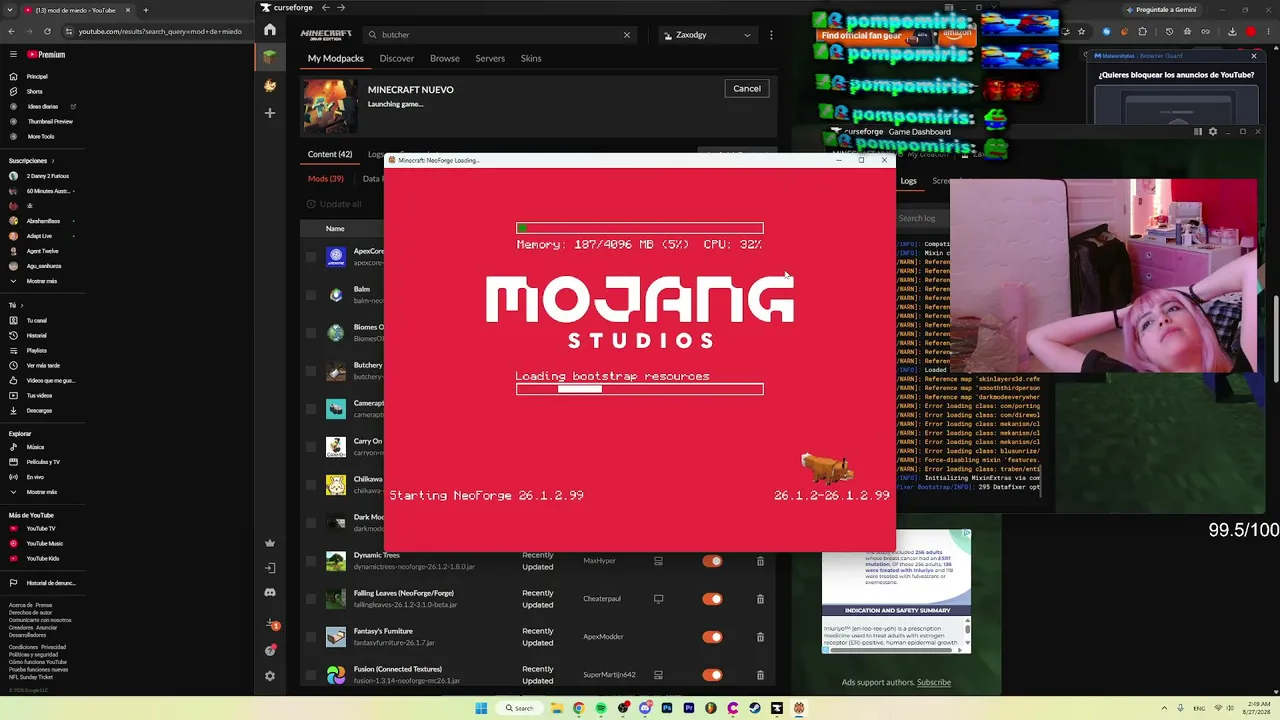The height and width of the screenshot is (720, 1280).
Task: Open the Zaxodgy profile dropdown
Action: tap(707, 35)
